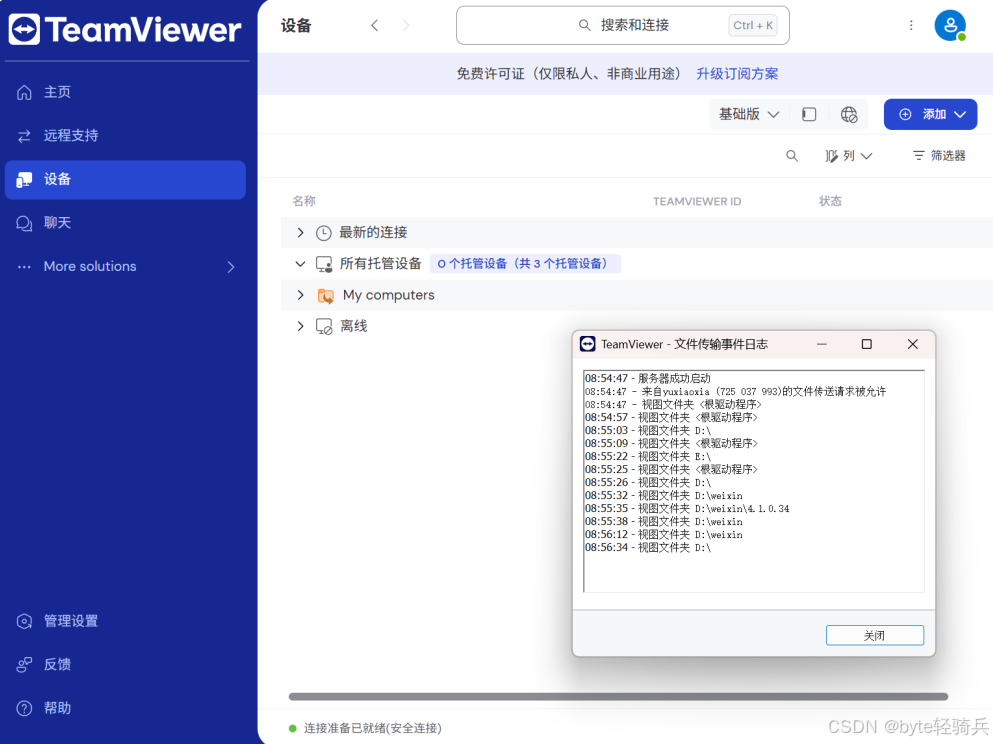Click the managed devices count badge
This screenshot has height=744, width=993.
click(x=525, y=263)
